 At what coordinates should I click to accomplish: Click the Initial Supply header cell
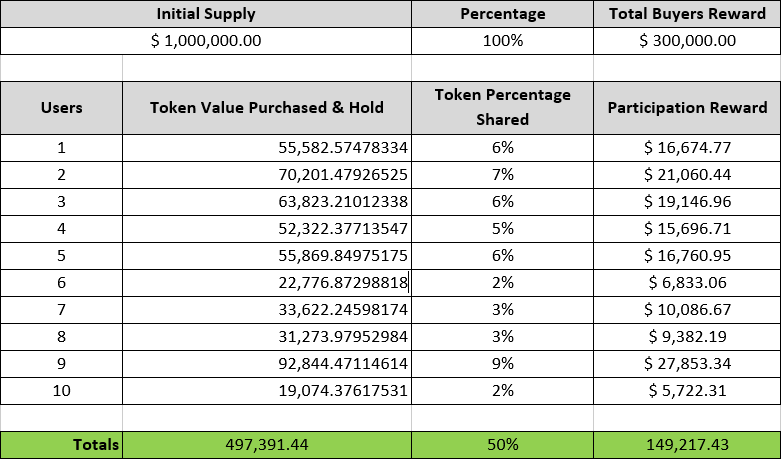pos(206,14)
